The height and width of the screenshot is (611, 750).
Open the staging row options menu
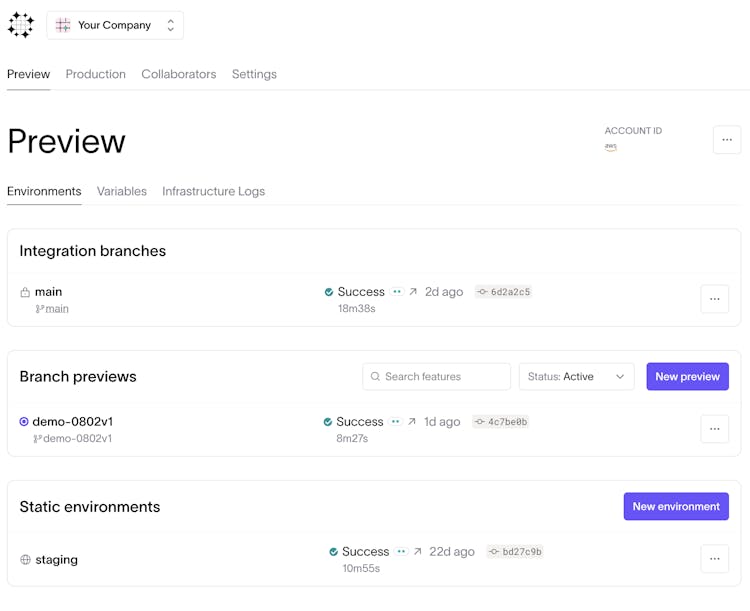pyautogui.click(x=714, y=559)
